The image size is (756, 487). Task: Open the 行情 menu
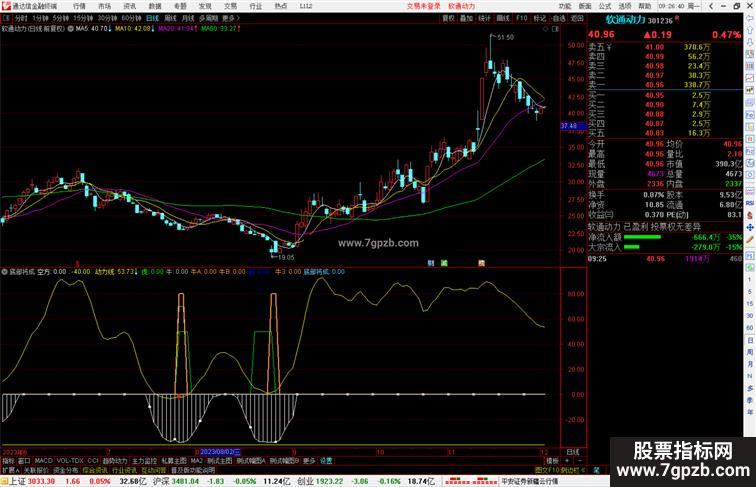79,6
